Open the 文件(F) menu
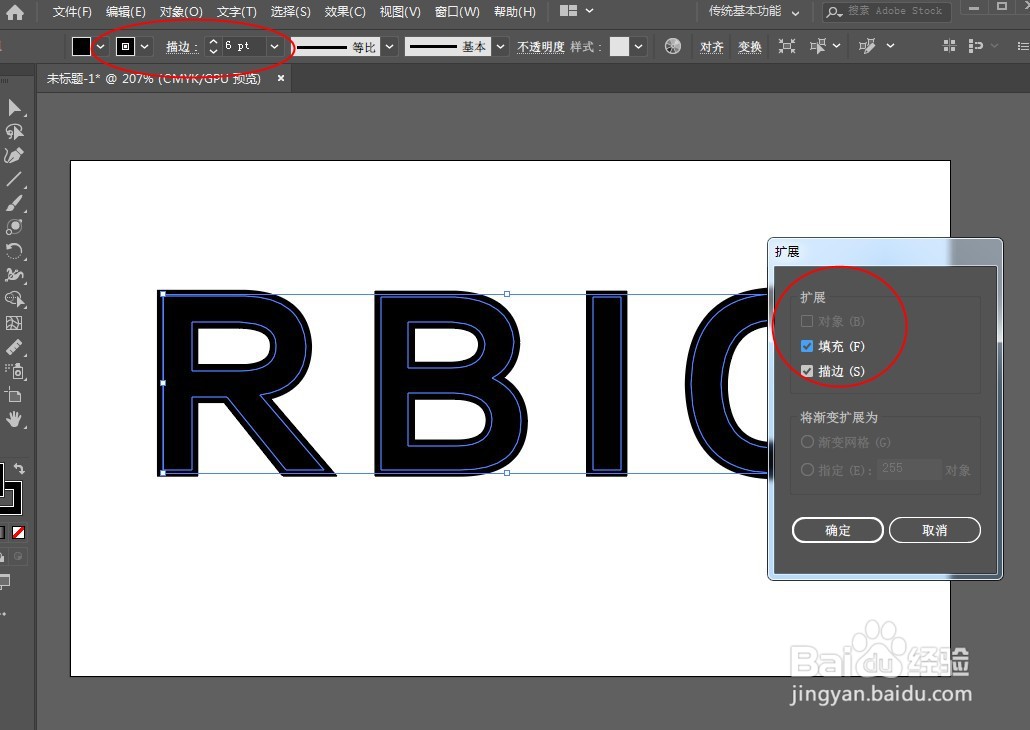Image resolution: width=1030 pixels, height=730 pixels. pos(72,12)
